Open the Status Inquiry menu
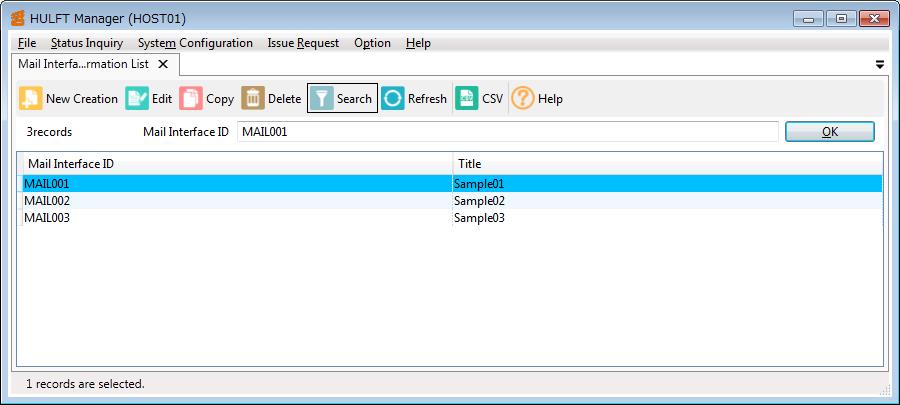The height and width of the screenshot is (405, 900). pos(87,43)
